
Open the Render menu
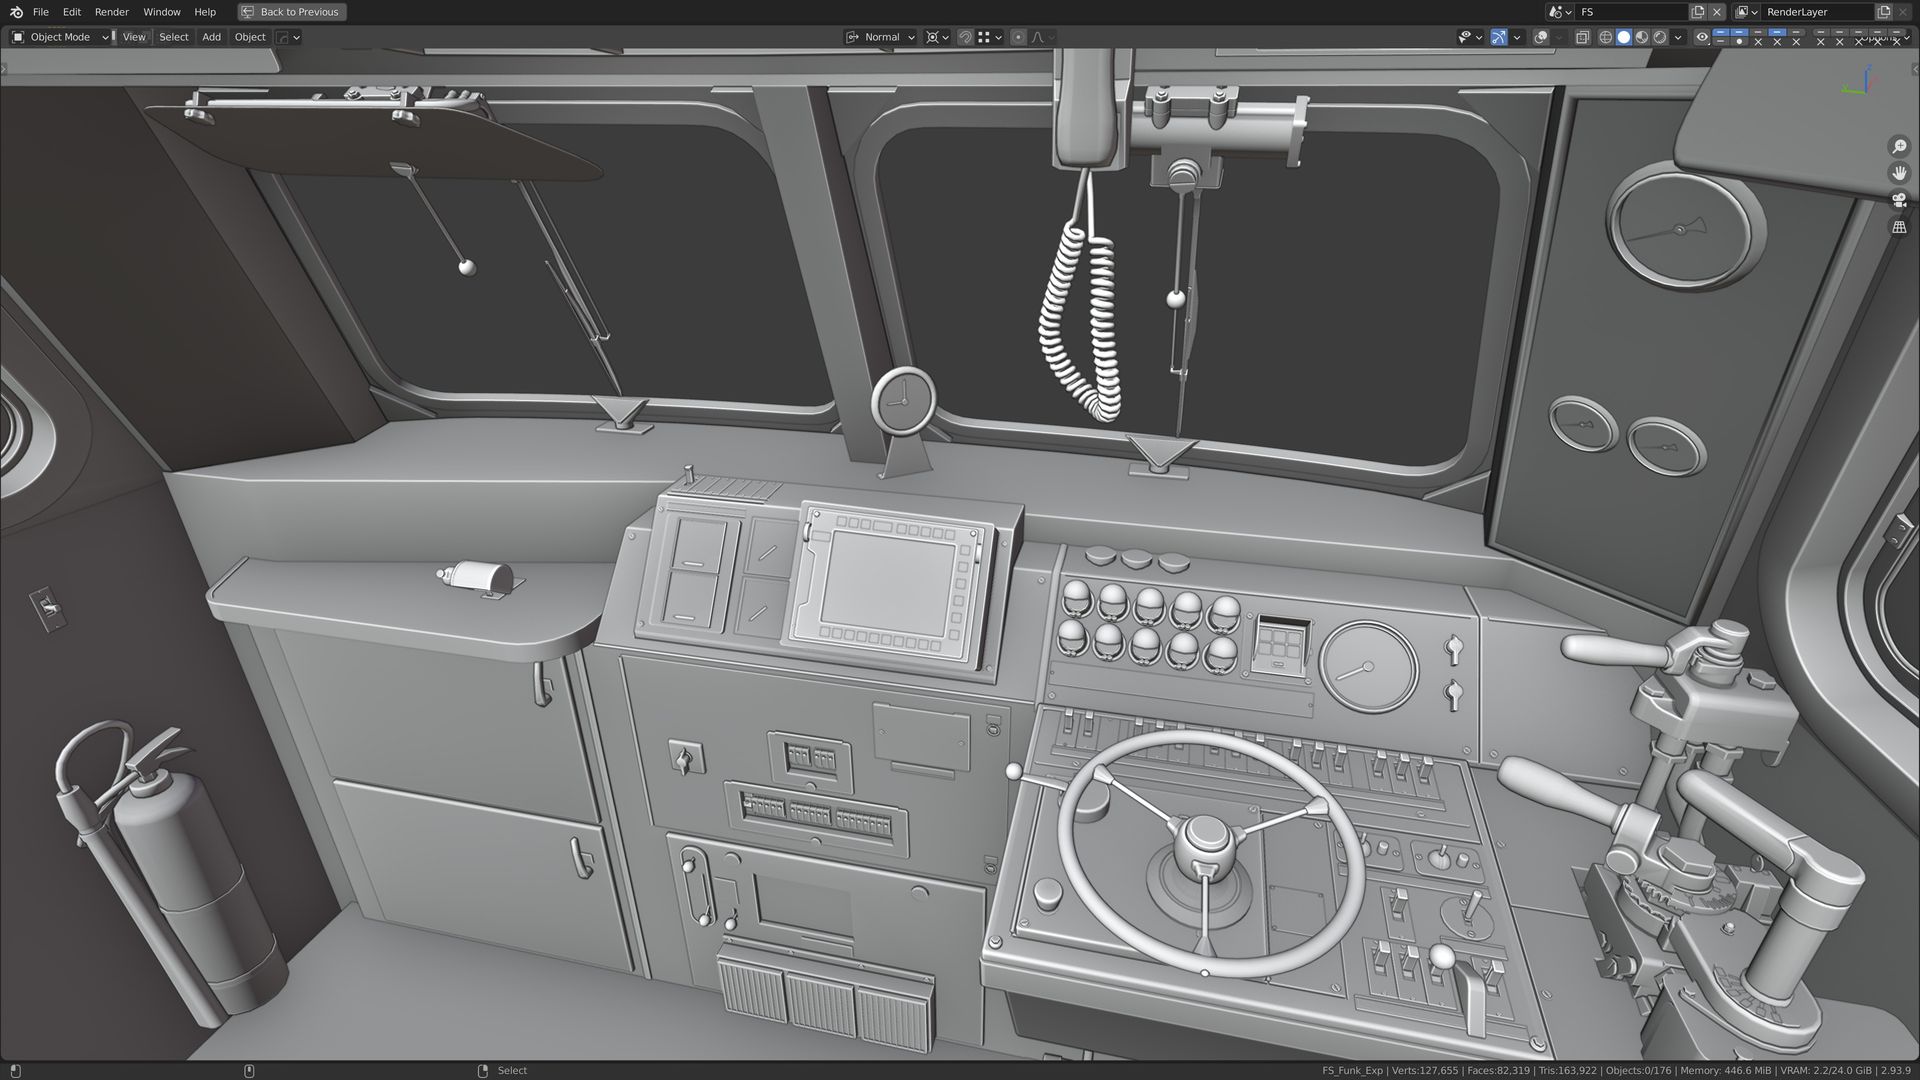[x=111, y=12]
